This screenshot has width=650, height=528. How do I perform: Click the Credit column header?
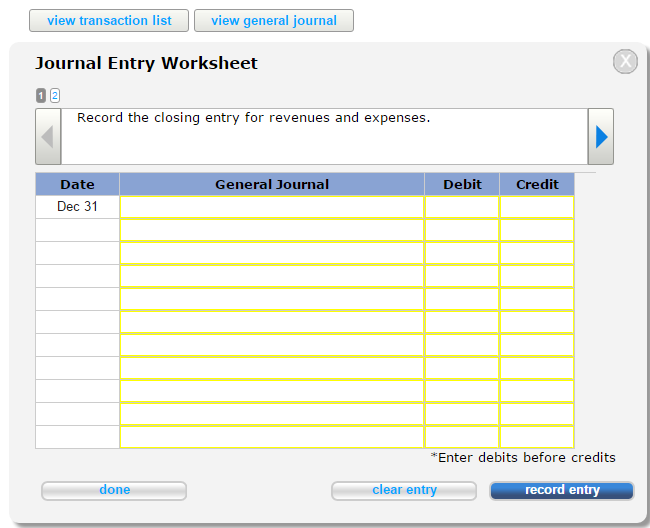click(537, 184)
